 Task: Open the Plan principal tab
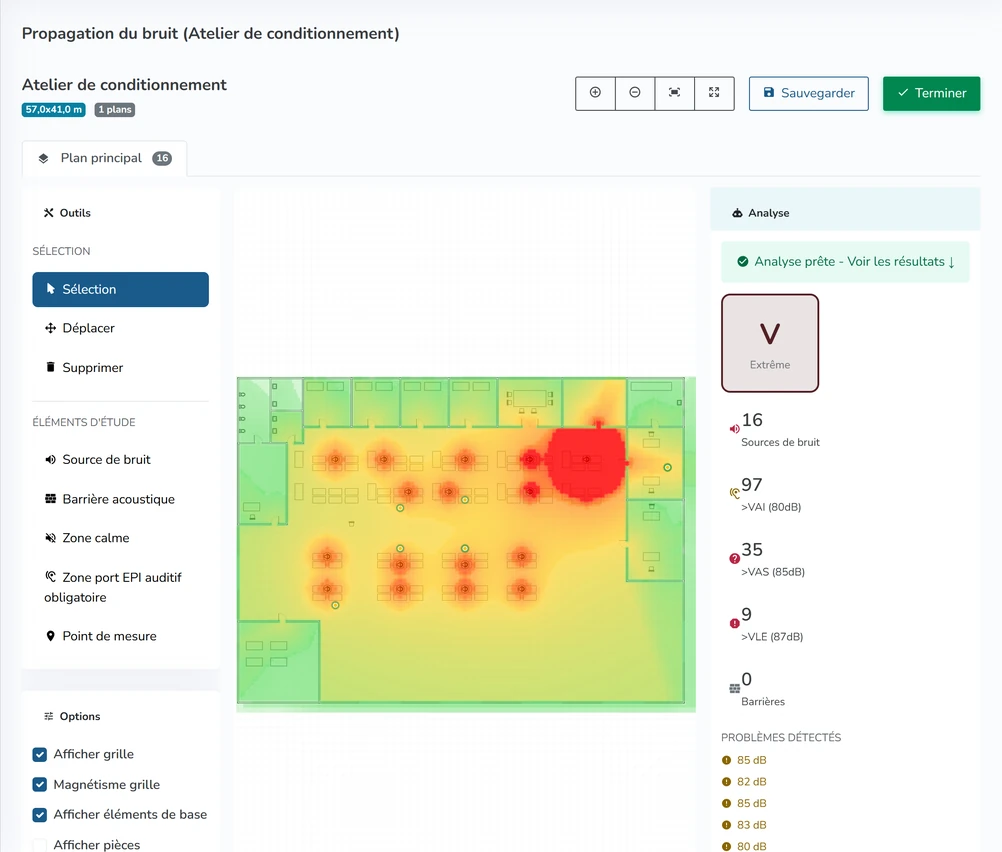(105, 158)
